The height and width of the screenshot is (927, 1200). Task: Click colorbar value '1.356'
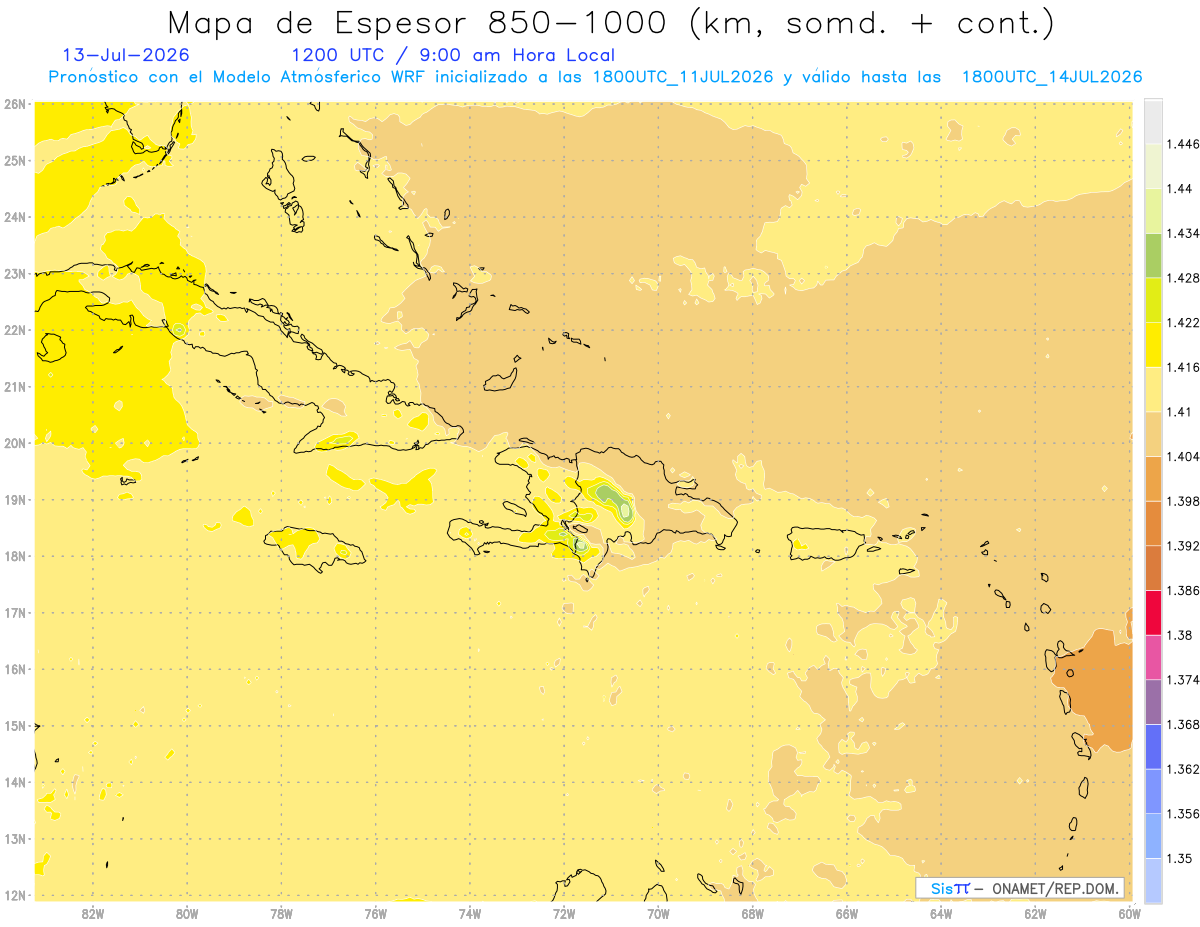[1183, 814]
